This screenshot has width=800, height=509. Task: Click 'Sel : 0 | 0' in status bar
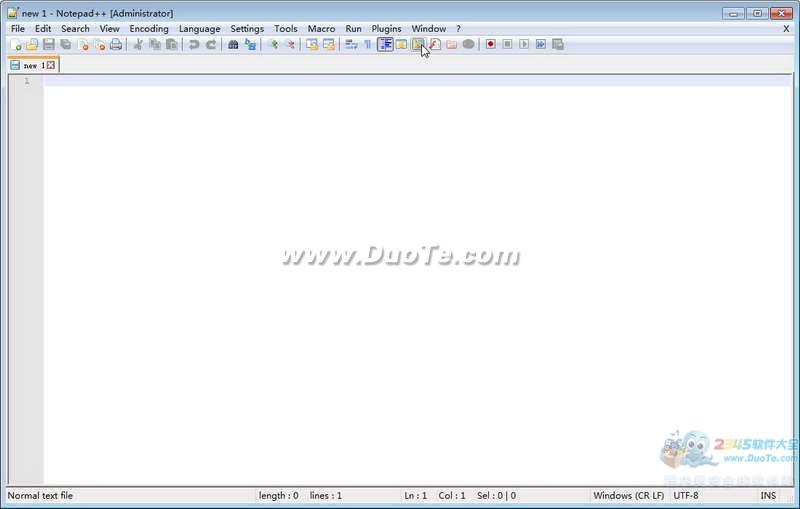click(x=496, y=496)
